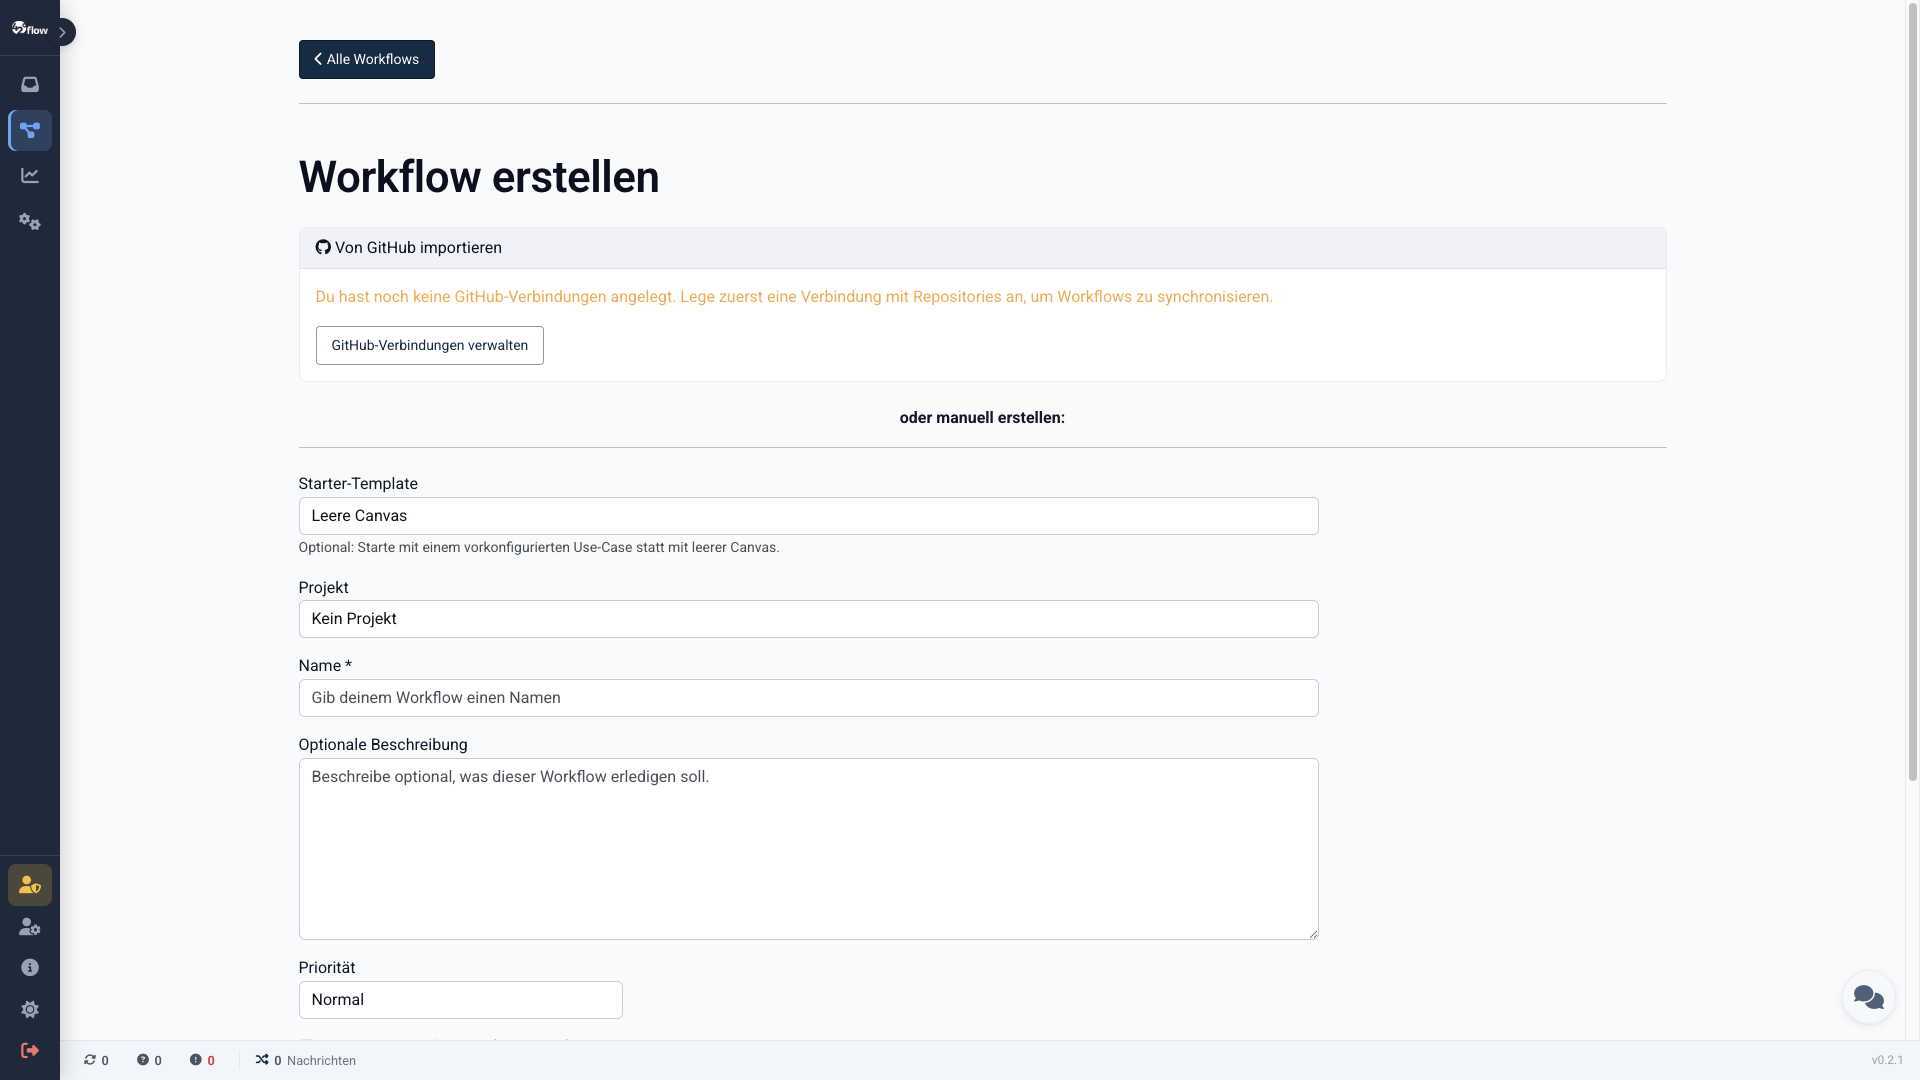Viewport: 1920px width, 1080px height.
Task: Click the Alle Workflows back button
Action: tap(366, 59)
